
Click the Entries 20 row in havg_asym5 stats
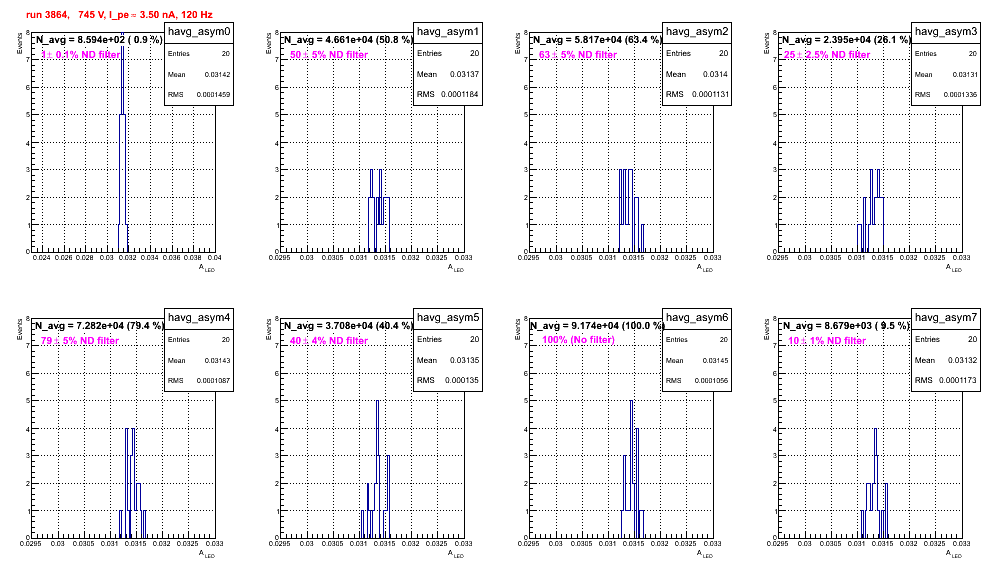coord(448,339)
